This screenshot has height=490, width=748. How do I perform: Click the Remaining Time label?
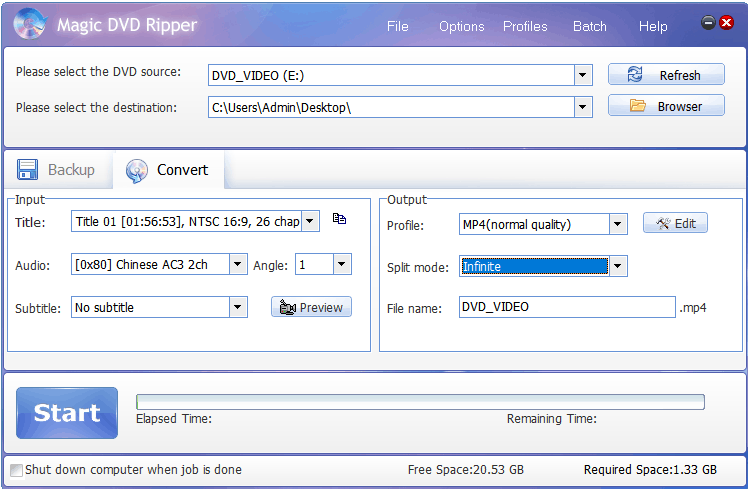(551, 418)
